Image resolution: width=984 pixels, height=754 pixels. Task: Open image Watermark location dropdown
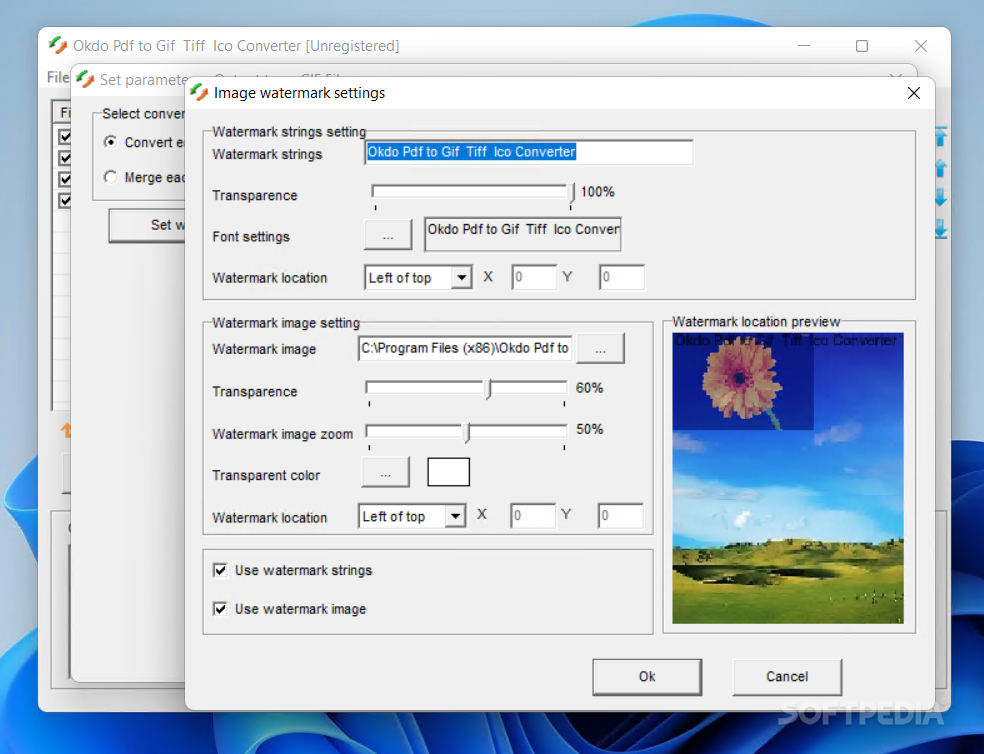pyautogui.click(x=455, y=516)
